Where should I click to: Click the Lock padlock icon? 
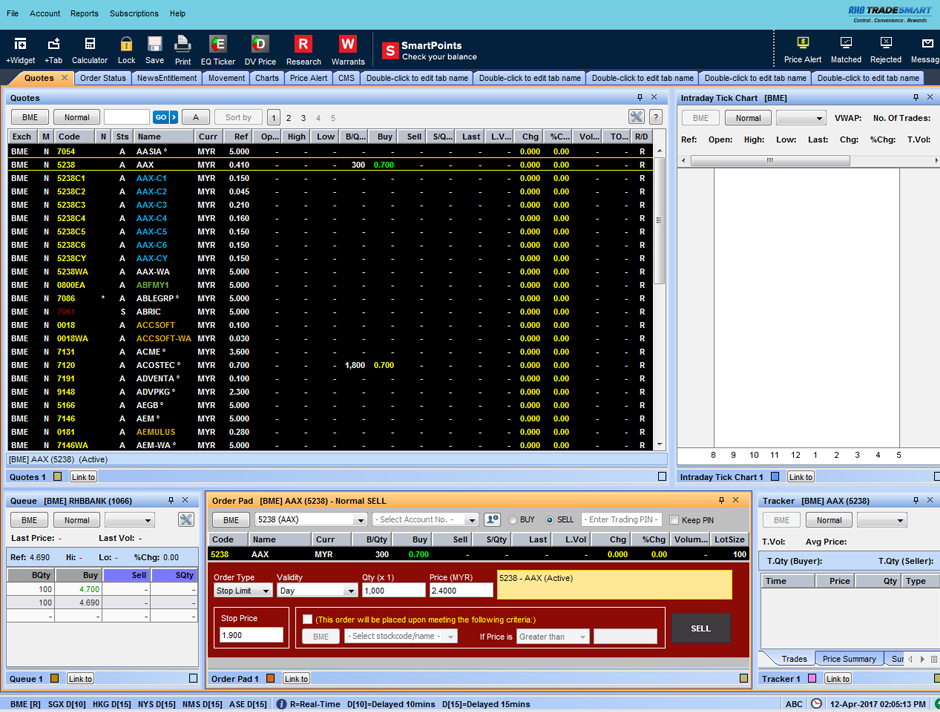pos(126,50)
